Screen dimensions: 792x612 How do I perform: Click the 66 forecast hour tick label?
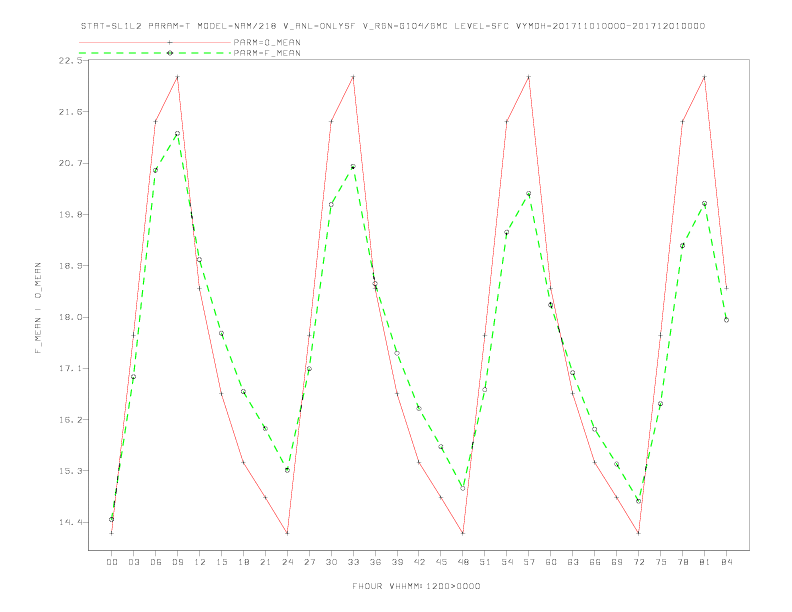tap(595, 562)
